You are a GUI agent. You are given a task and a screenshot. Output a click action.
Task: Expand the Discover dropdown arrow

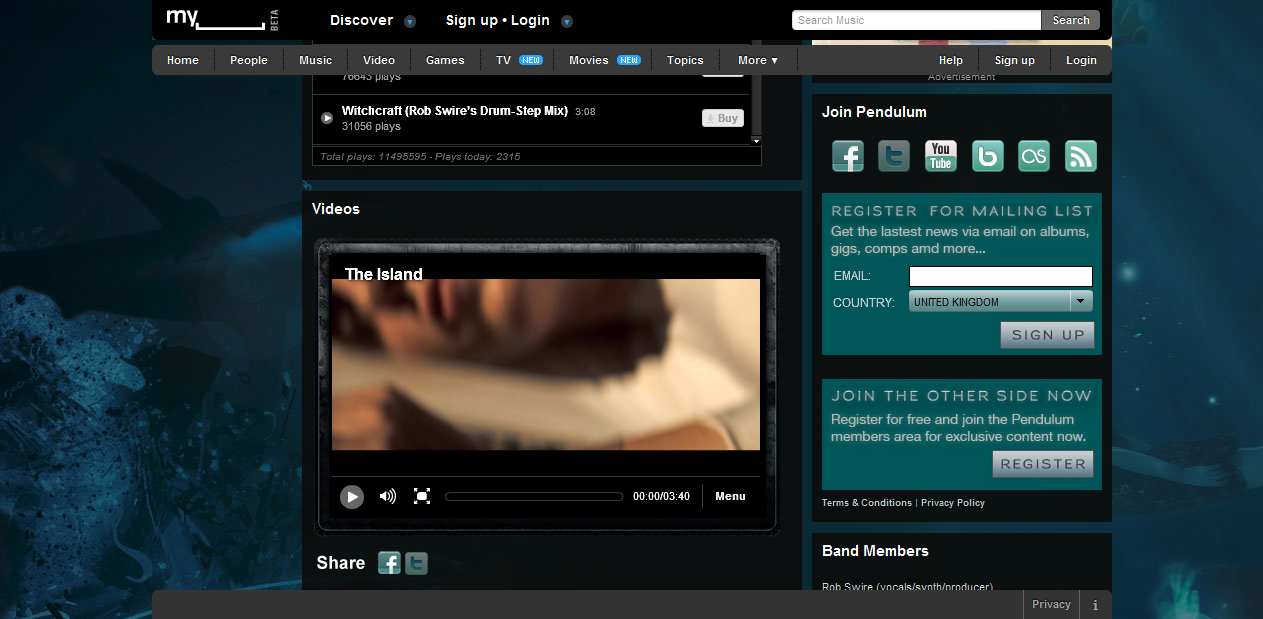pos(410,21)
